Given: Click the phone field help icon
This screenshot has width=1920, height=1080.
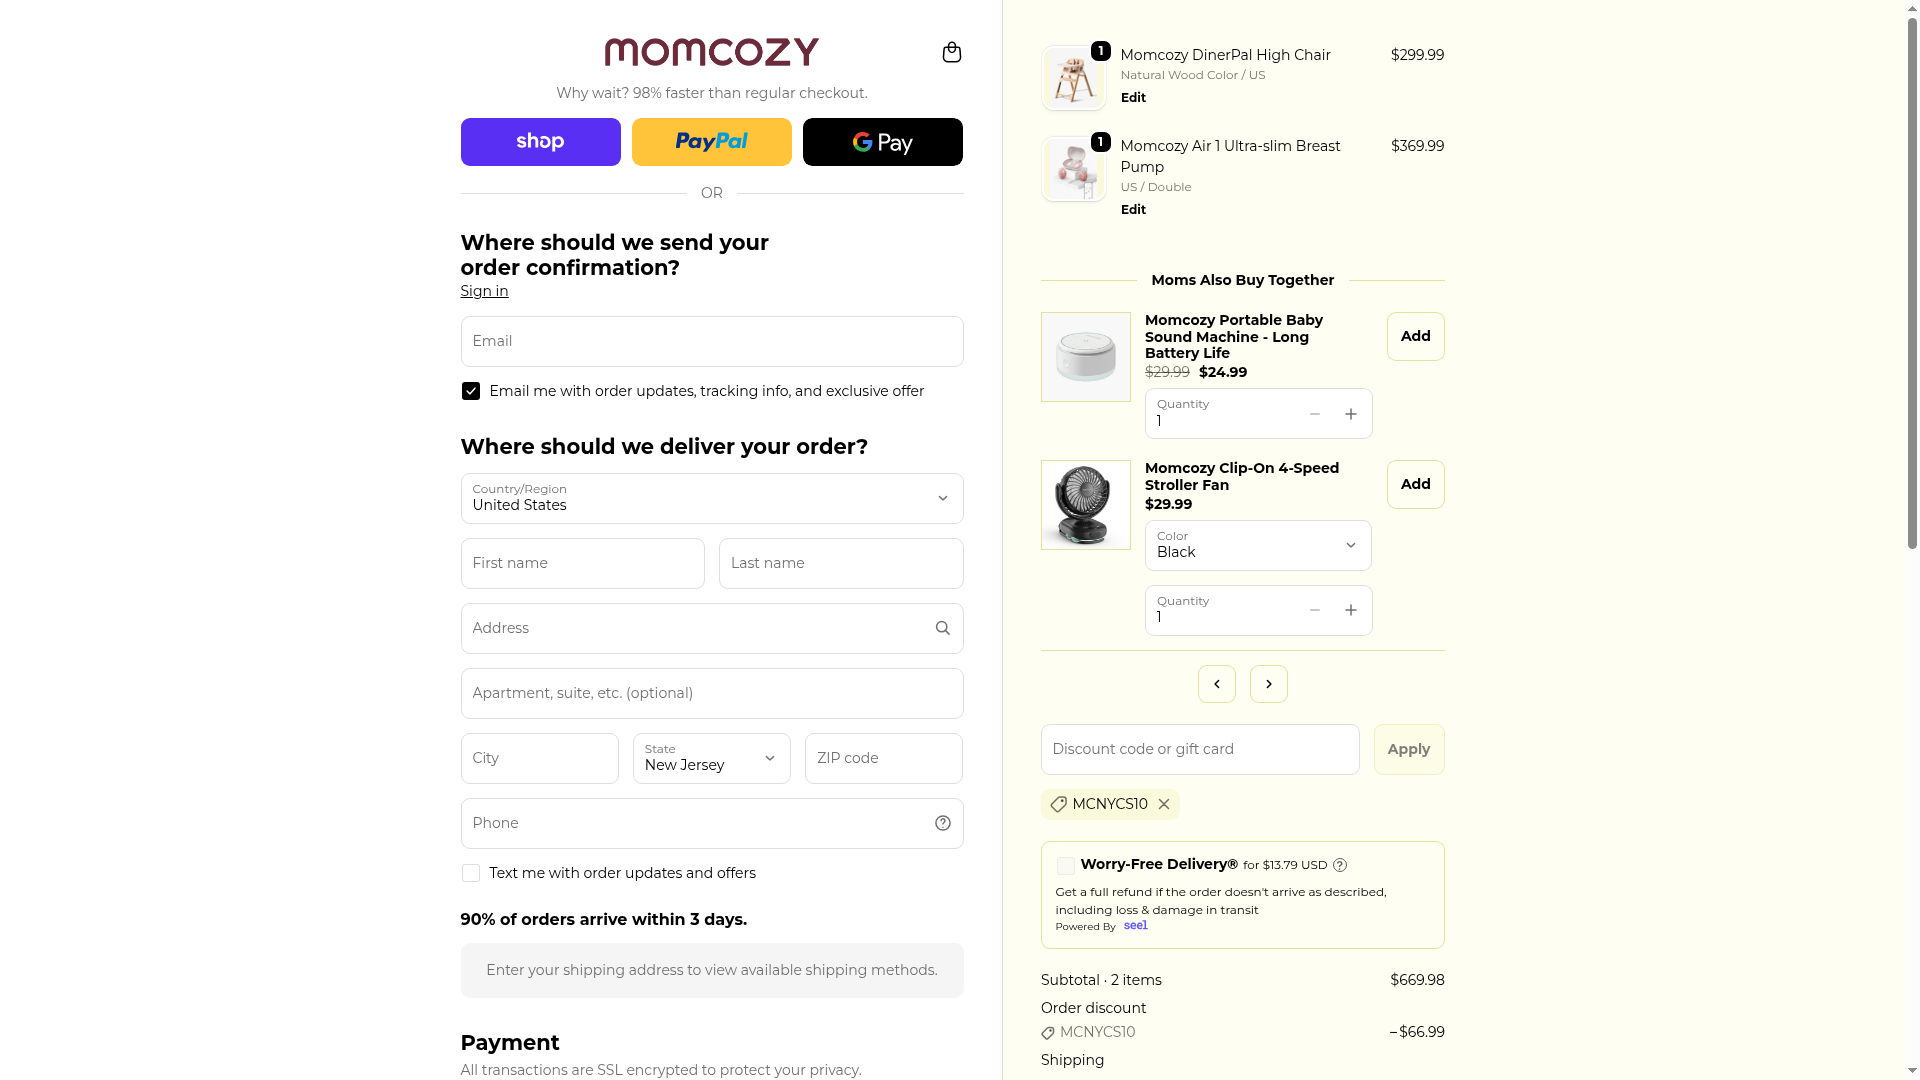Looking at the screenshot, I should (x=942, y=823).
